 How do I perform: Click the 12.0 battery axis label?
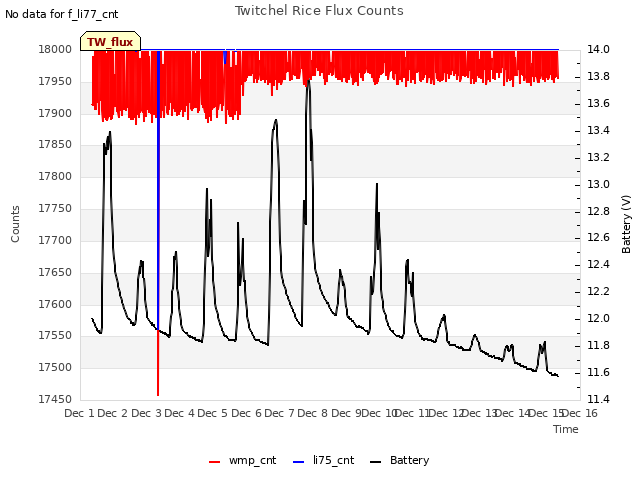pyautogui.click(x=598, y=318)
